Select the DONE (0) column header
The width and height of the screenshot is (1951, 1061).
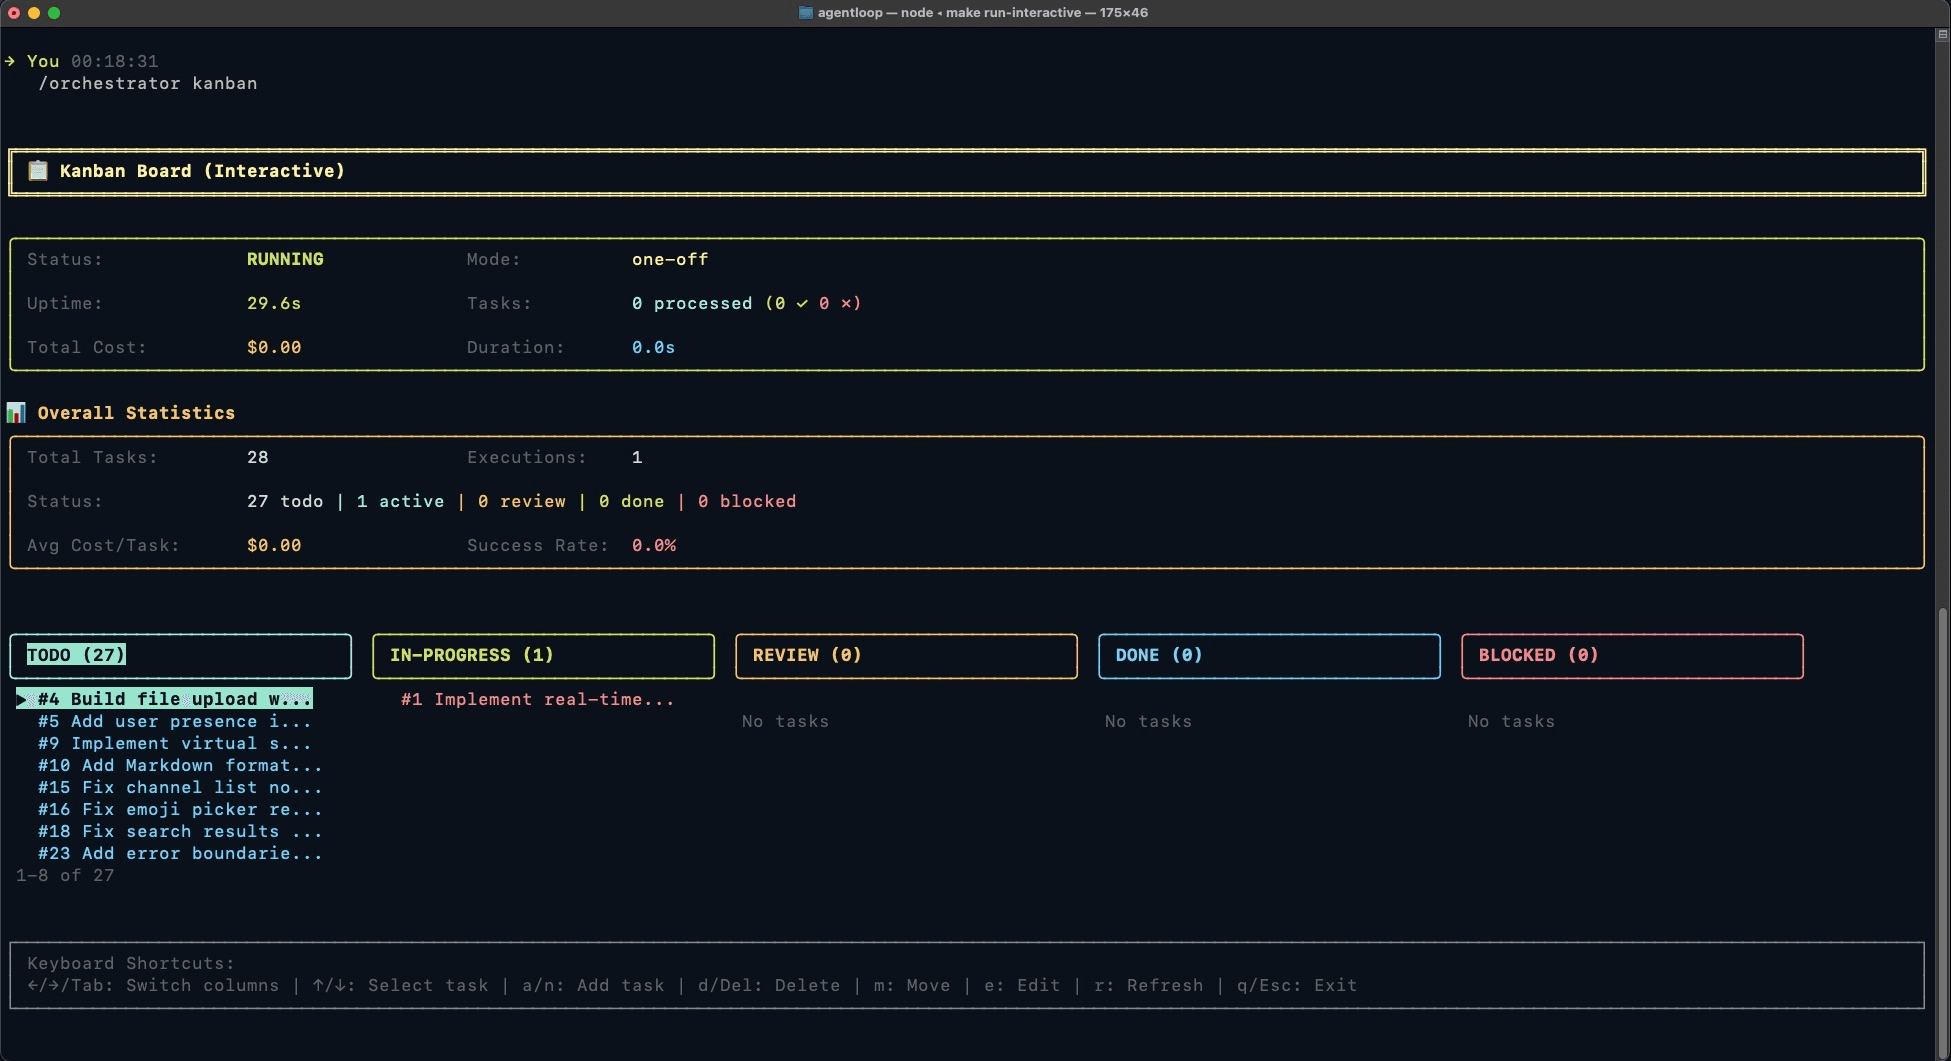[1158, 655]
